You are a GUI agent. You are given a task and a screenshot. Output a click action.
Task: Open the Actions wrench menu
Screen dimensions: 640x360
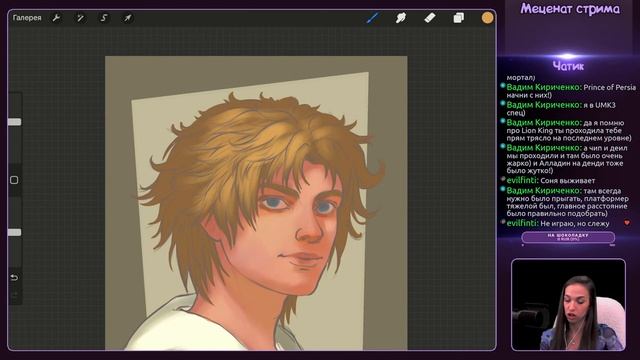pos(56,18)
